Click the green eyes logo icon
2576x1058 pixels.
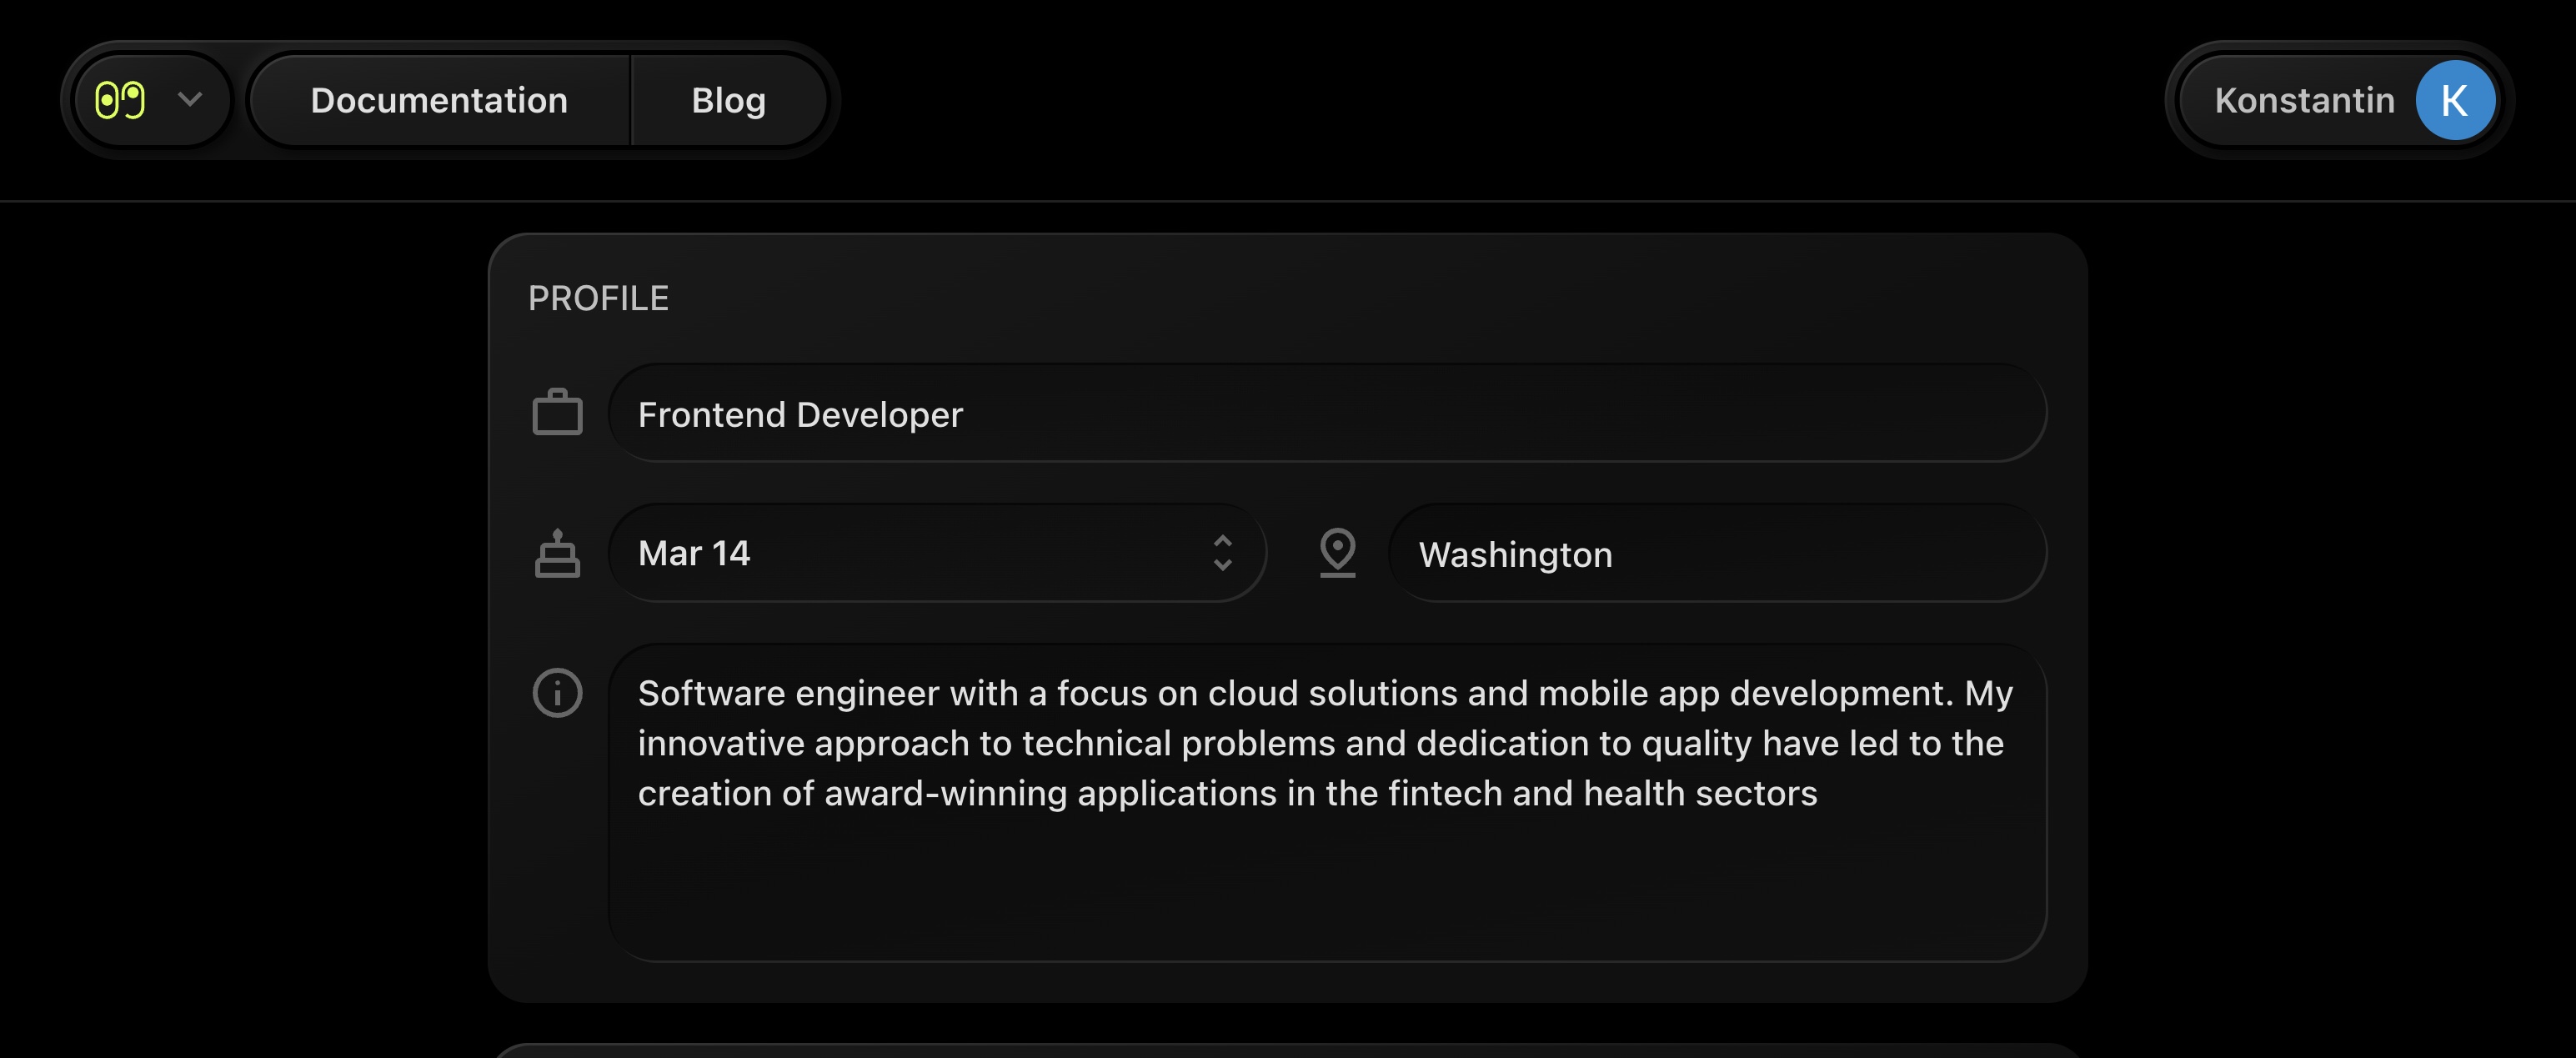pos(120,100)
